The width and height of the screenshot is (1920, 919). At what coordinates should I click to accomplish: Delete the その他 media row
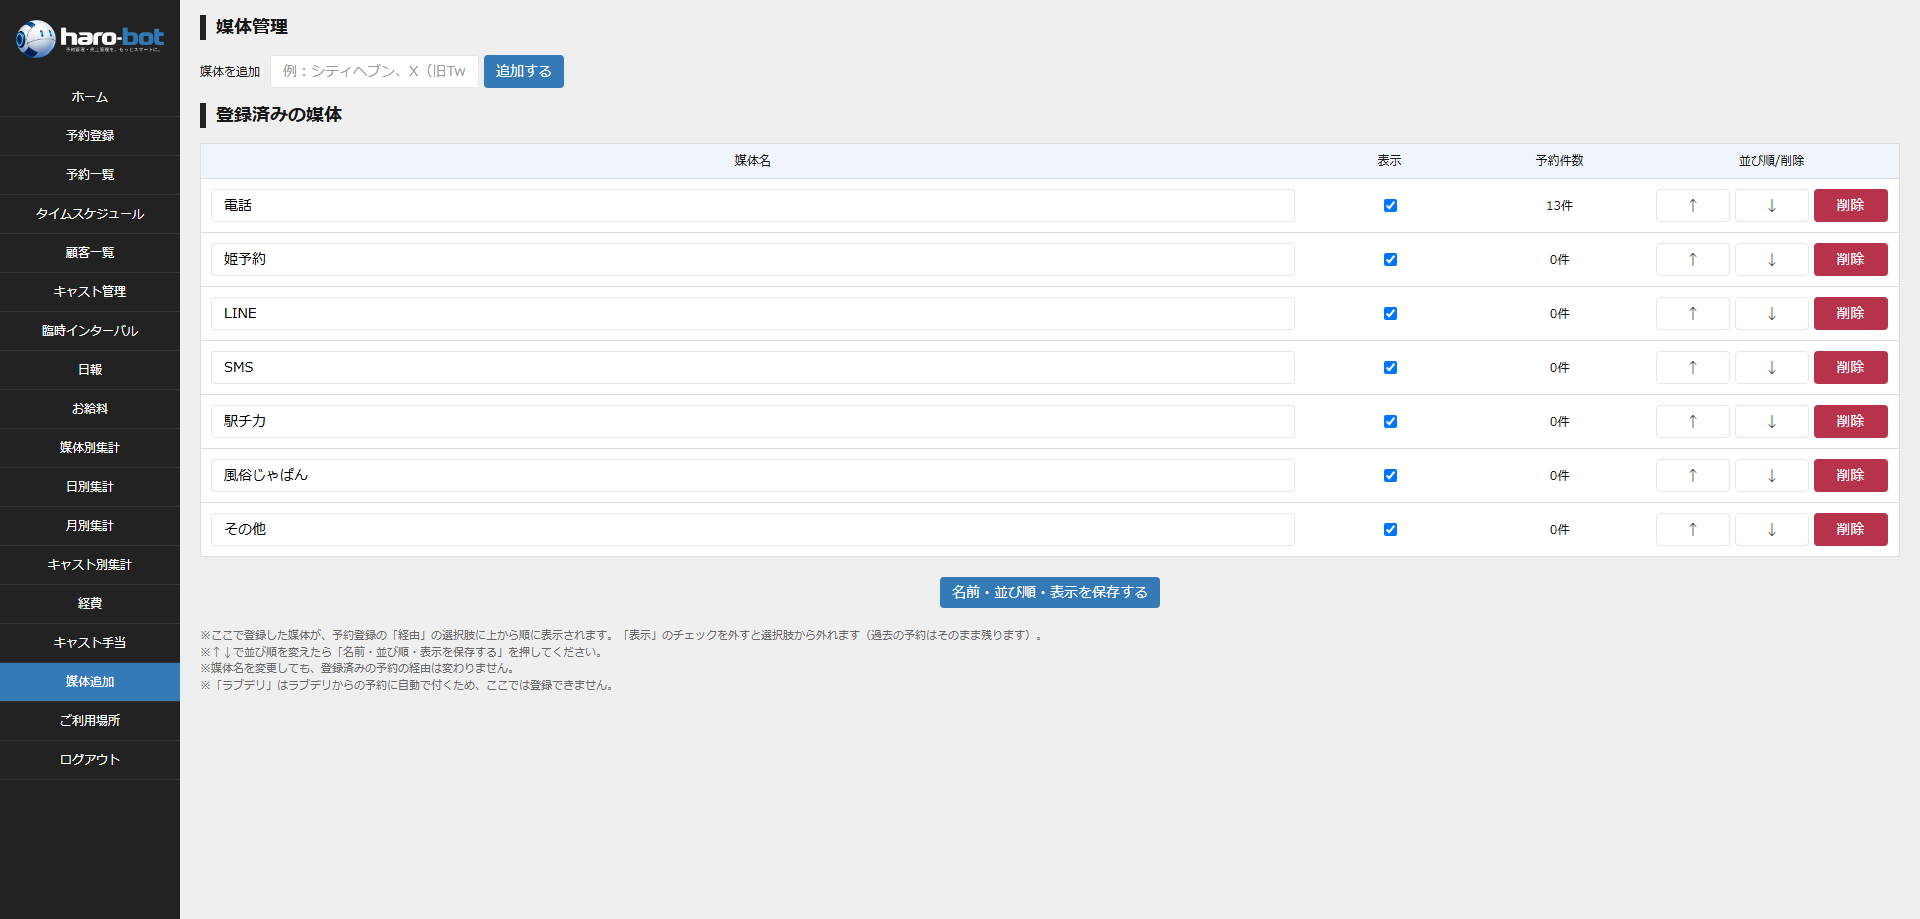click(1851, 529)
